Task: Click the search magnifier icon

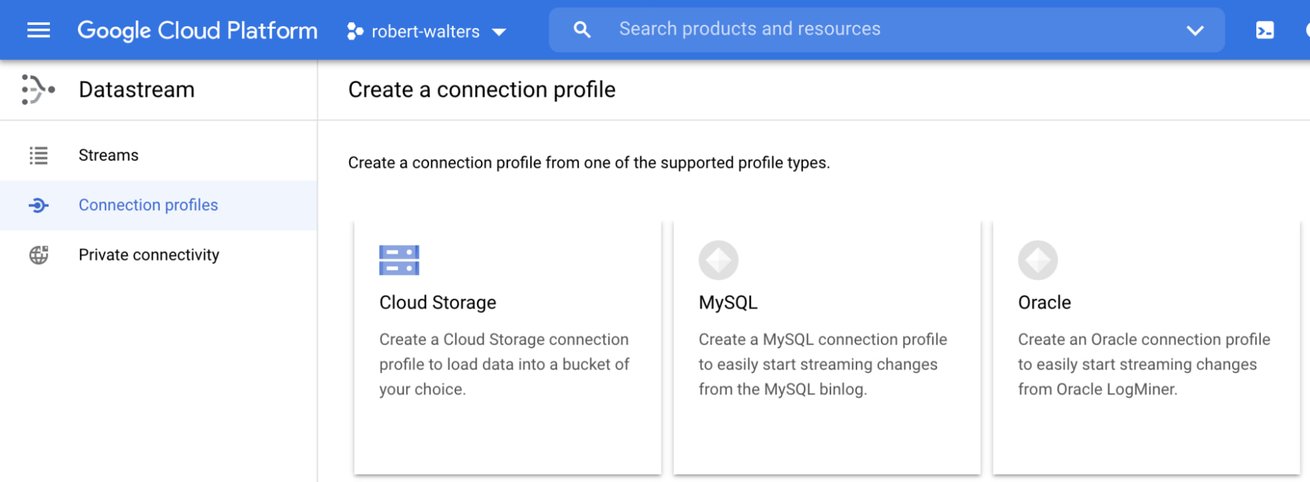Action: [582, 30]
